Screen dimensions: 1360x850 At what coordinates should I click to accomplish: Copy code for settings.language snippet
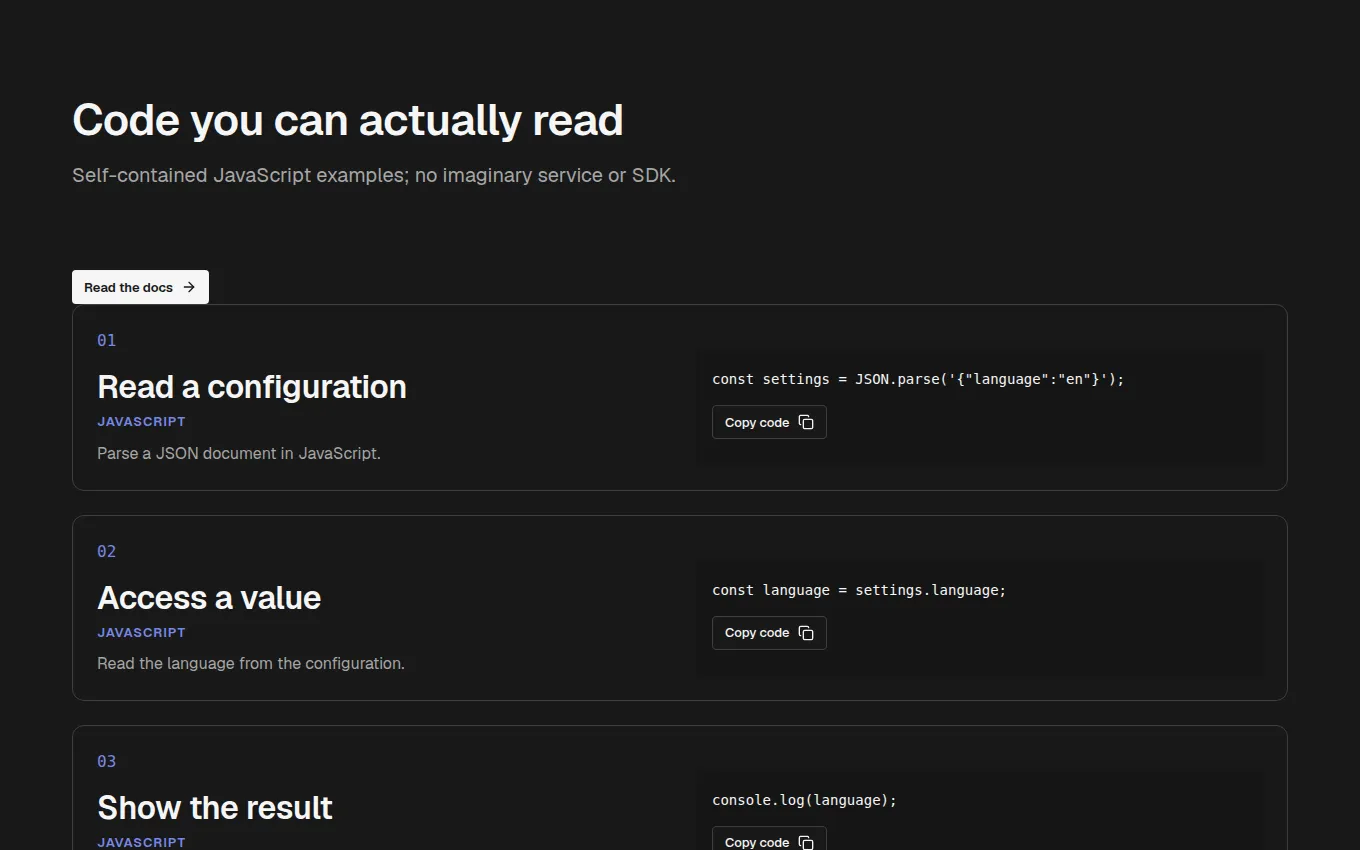tap(769, 633)
